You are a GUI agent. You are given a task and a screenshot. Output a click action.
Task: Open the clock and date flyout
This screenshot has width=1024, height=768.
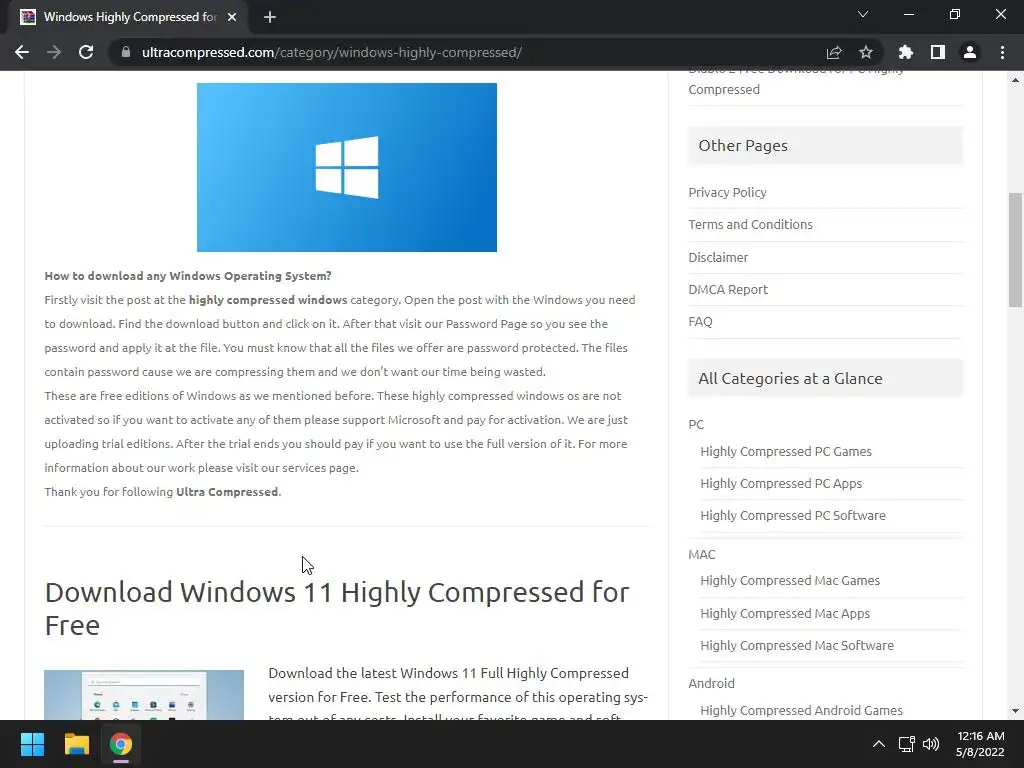(980, 744)
